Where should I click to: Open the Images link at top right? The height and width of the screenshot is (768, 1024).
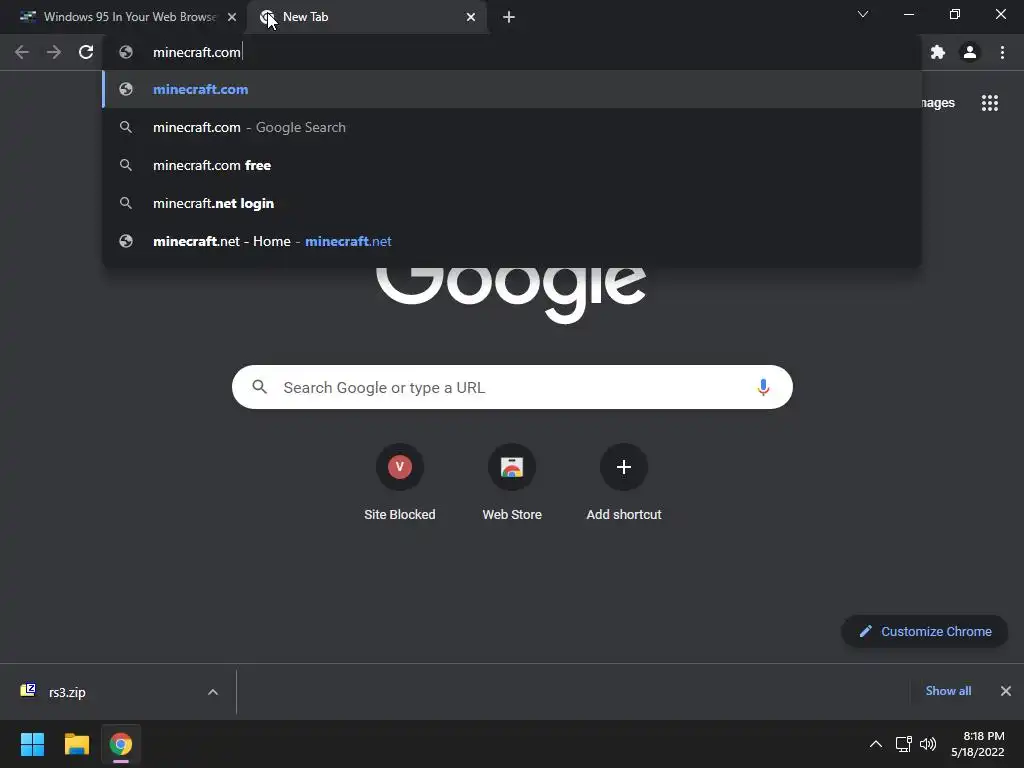tap(938, 103)
